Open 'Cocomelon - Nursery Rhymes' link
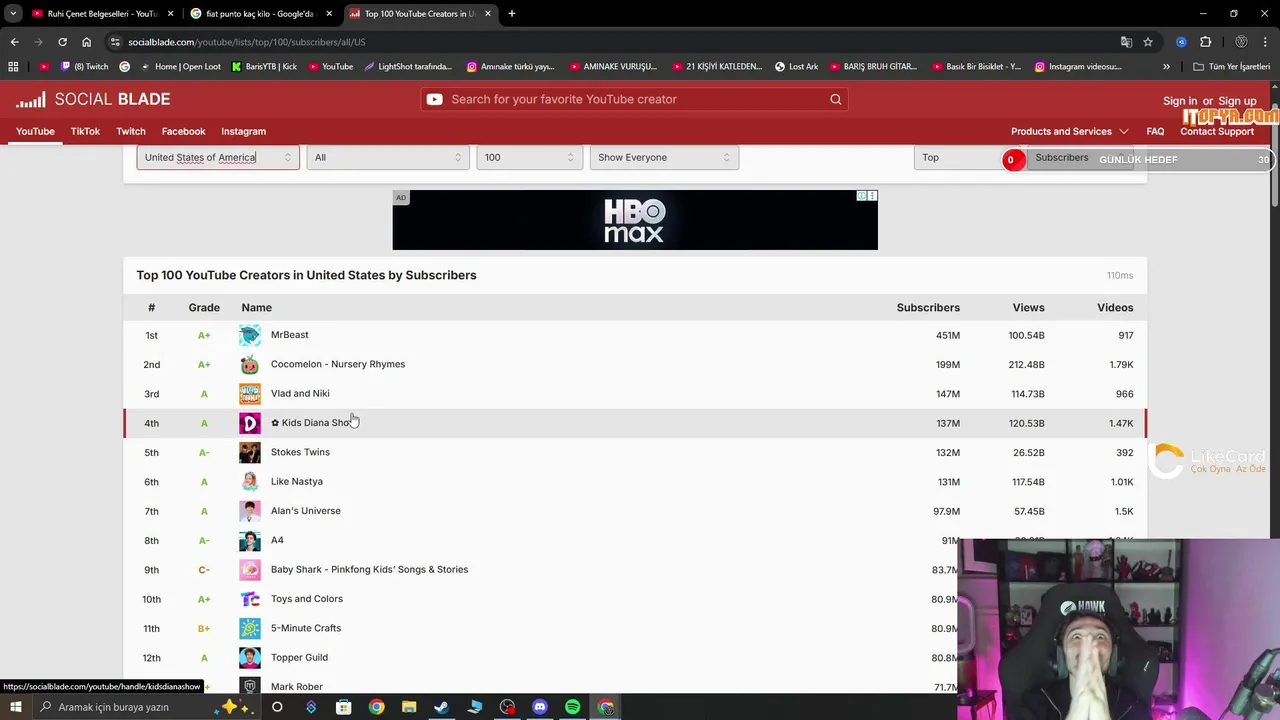The image size is (1280, 720). [x=338, y=364]
